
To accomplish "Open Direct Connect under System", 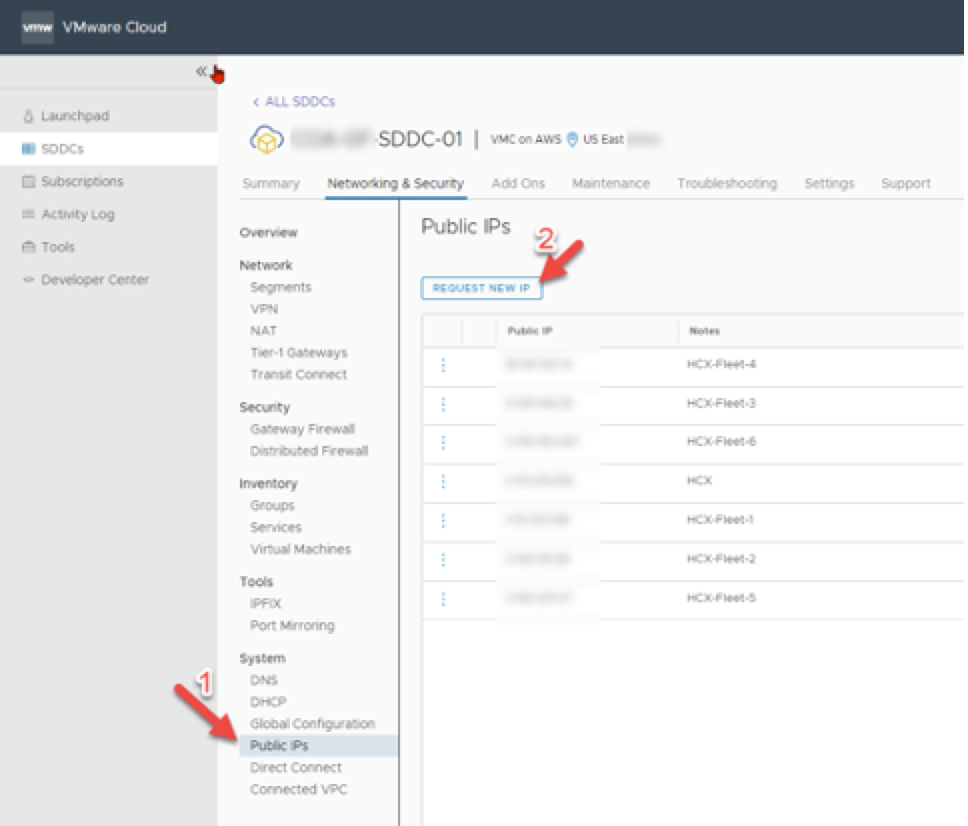I will tap(296, 767).
